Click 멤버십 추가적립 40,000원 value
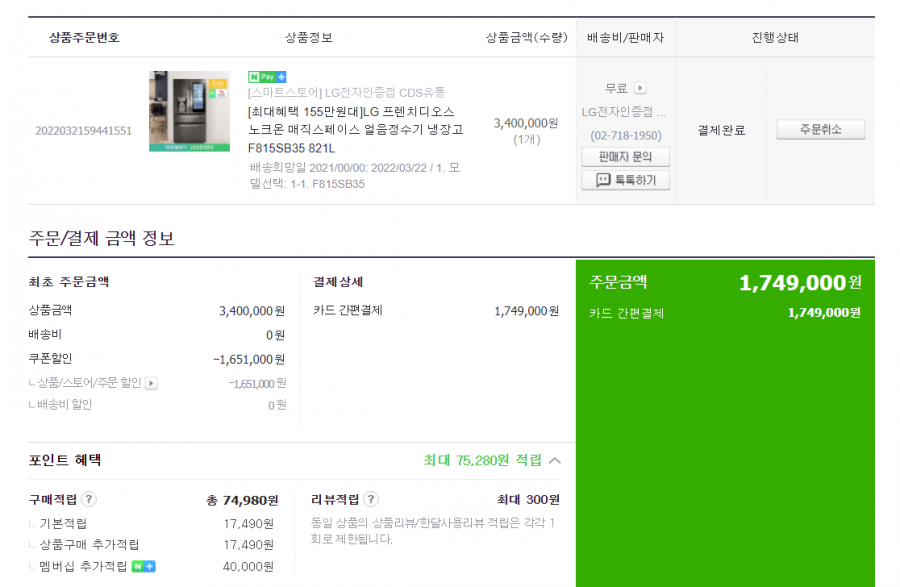Screen dimensions: 900x587 248,567
